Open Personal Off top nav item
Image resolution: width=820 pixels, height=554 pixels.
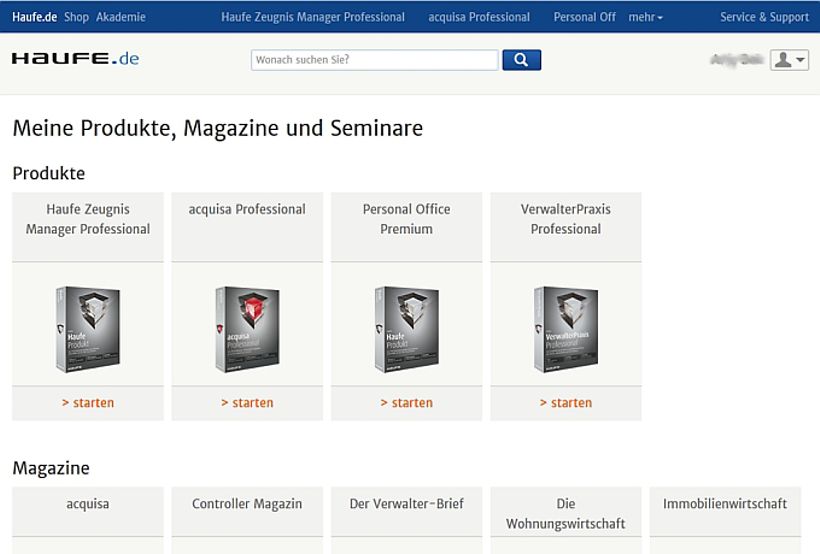click(585, 17)
